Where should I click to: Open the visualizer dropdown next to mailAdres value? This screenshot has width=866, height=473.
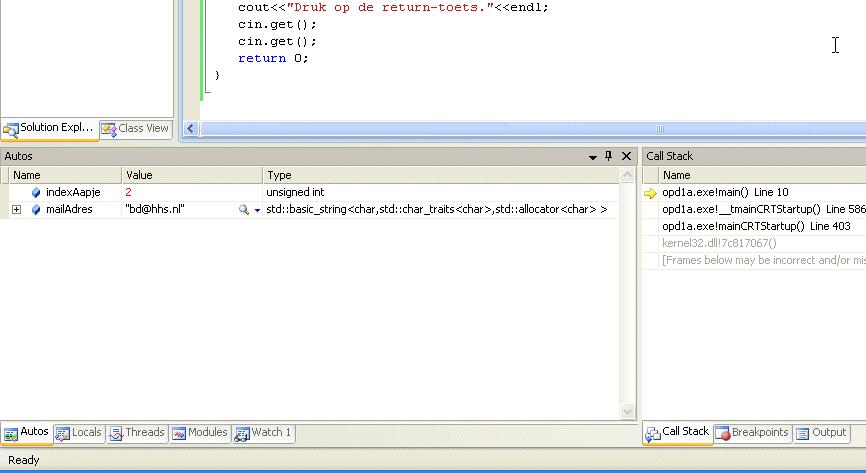point(257,211)
